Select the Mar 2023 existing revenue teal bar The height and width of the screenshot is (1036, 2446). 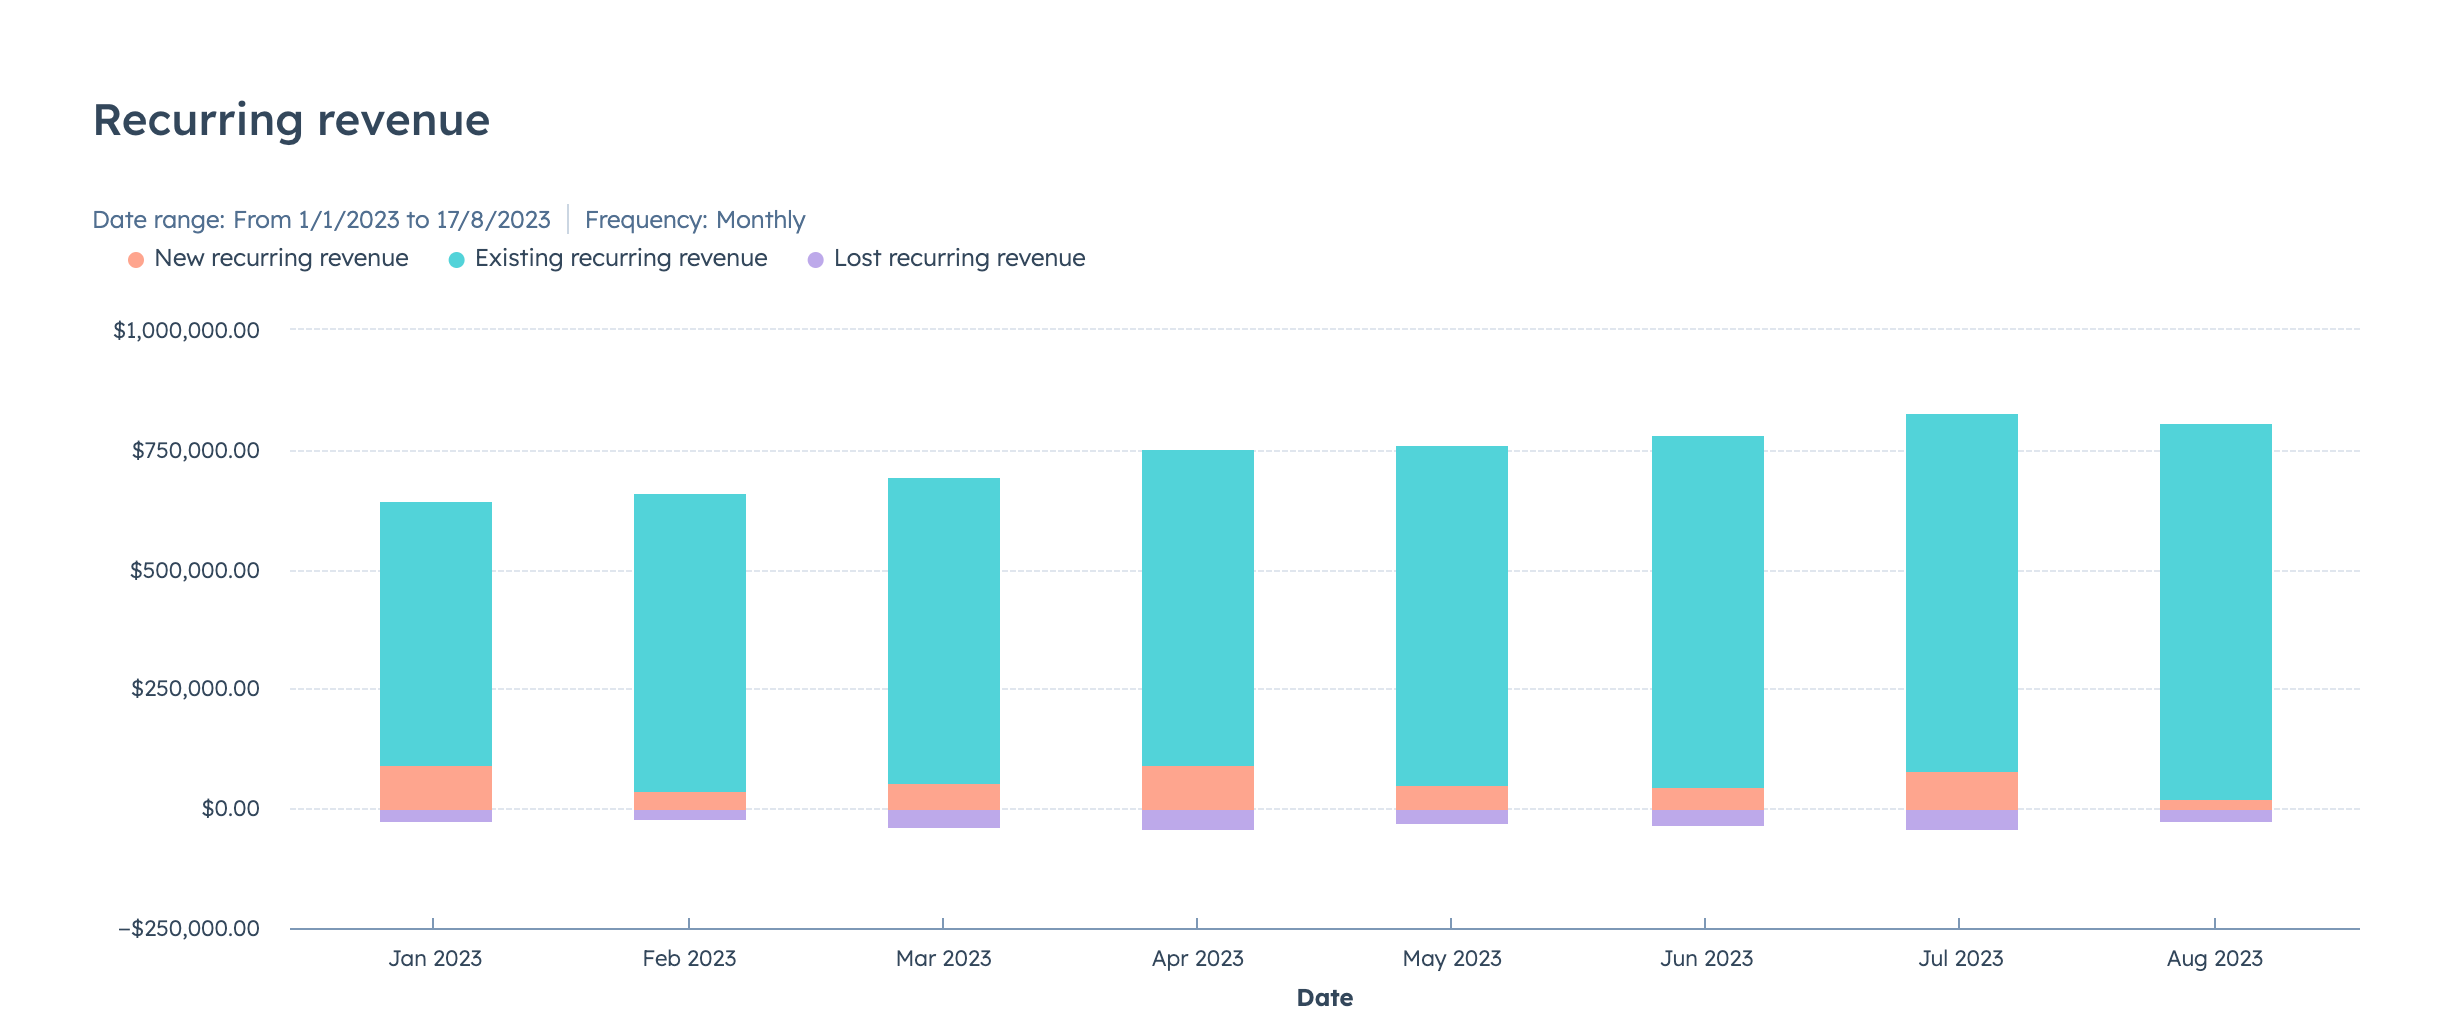(x=944, y=631)
